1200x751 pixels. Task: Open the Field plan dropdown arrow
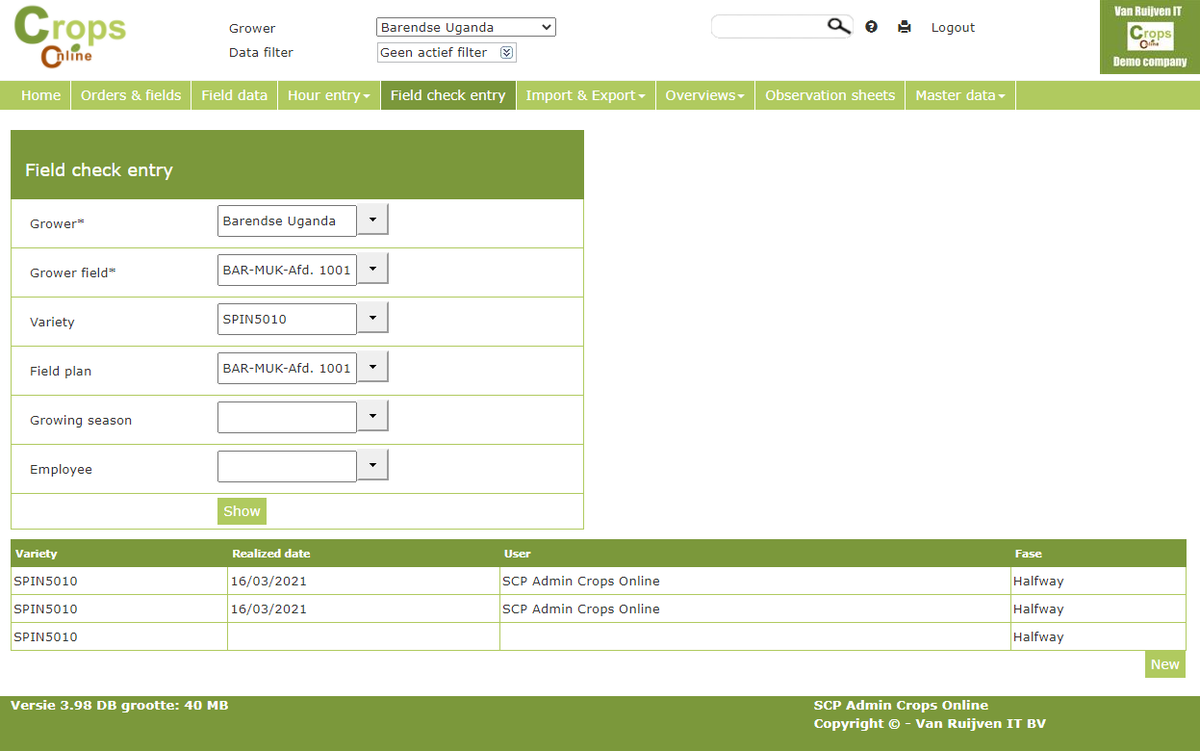point(373,367)
